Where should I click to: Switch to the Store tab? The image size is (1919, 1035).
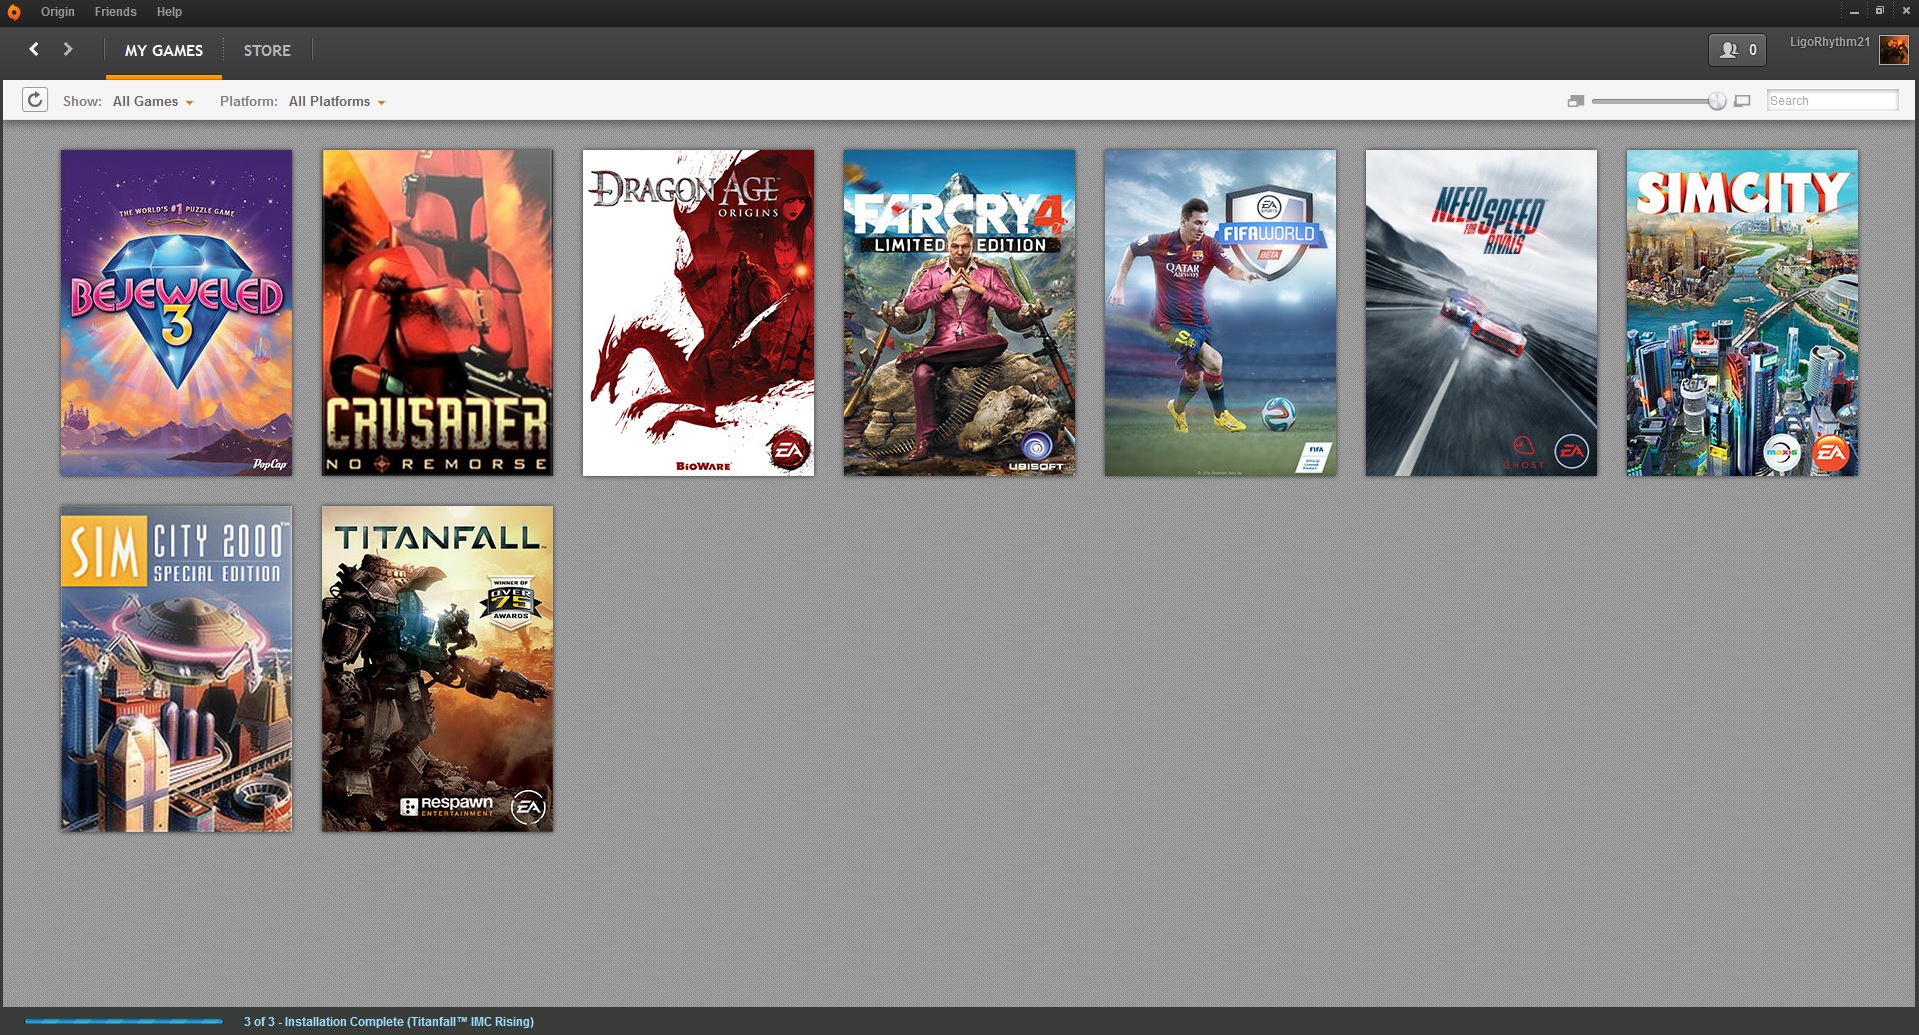[267, 50]
